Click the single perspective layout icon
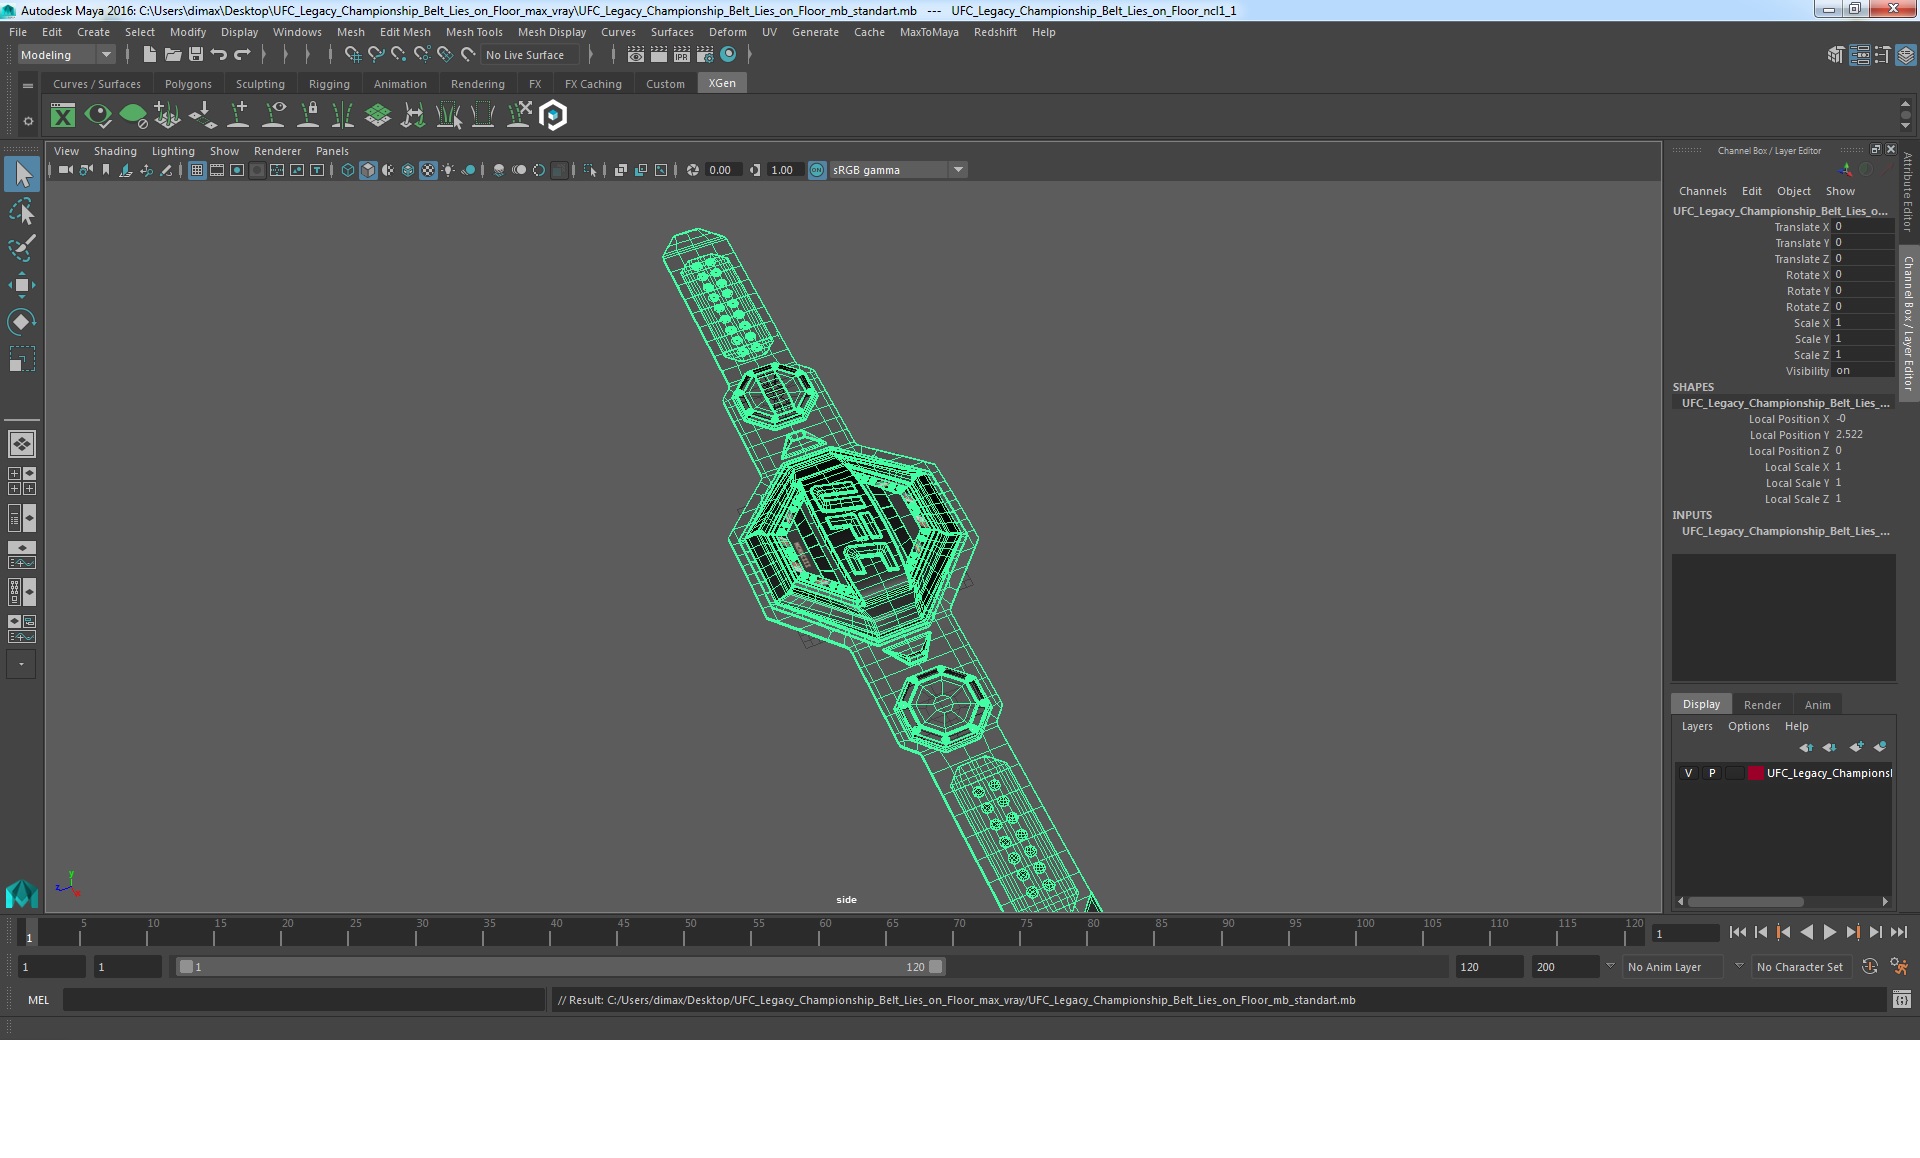 [21, 443]
